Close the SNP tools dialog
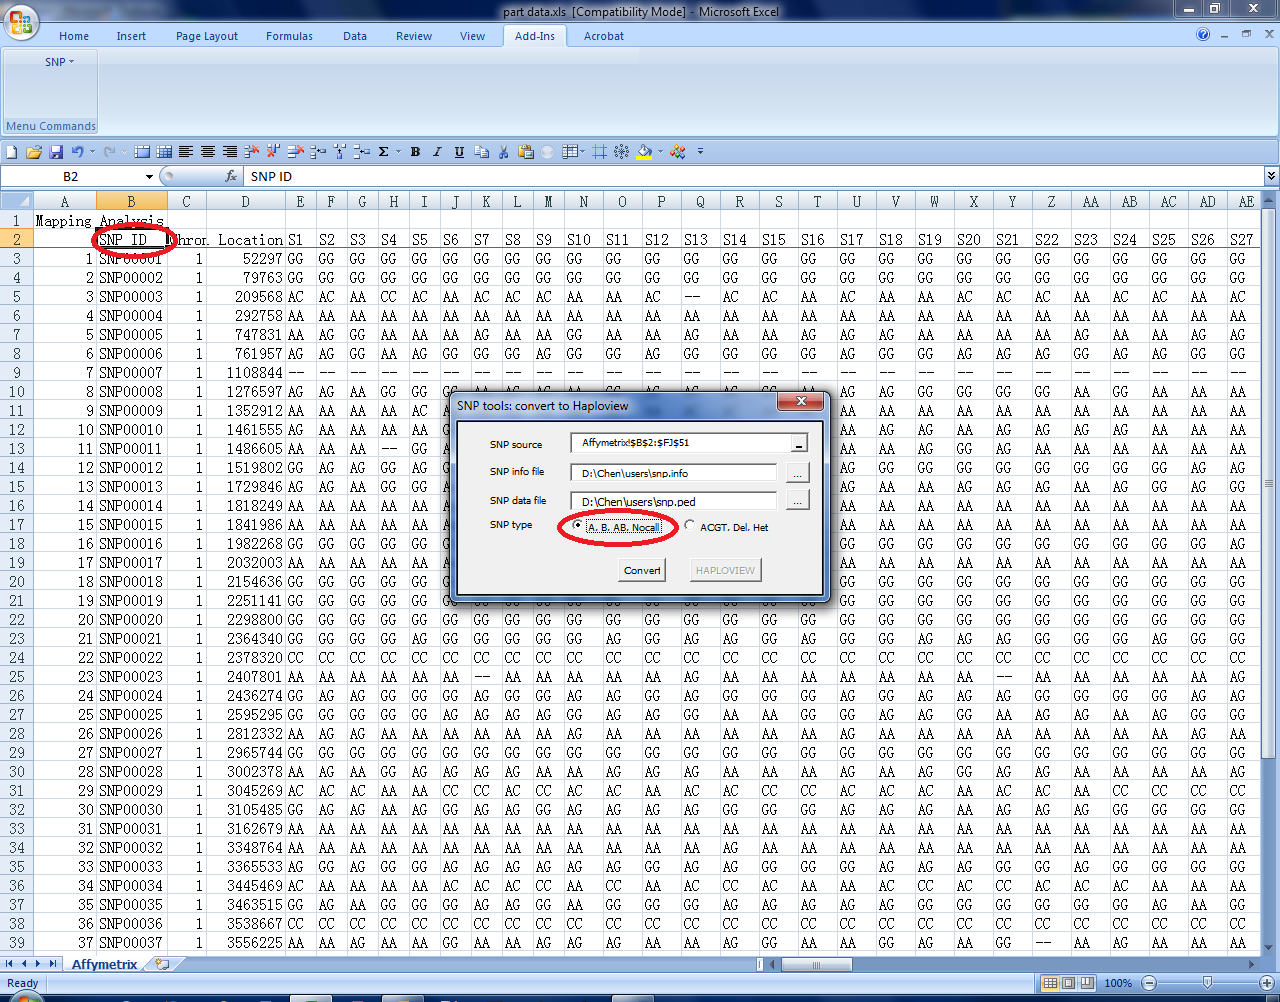1280x1002 pixels. [801, 401]
